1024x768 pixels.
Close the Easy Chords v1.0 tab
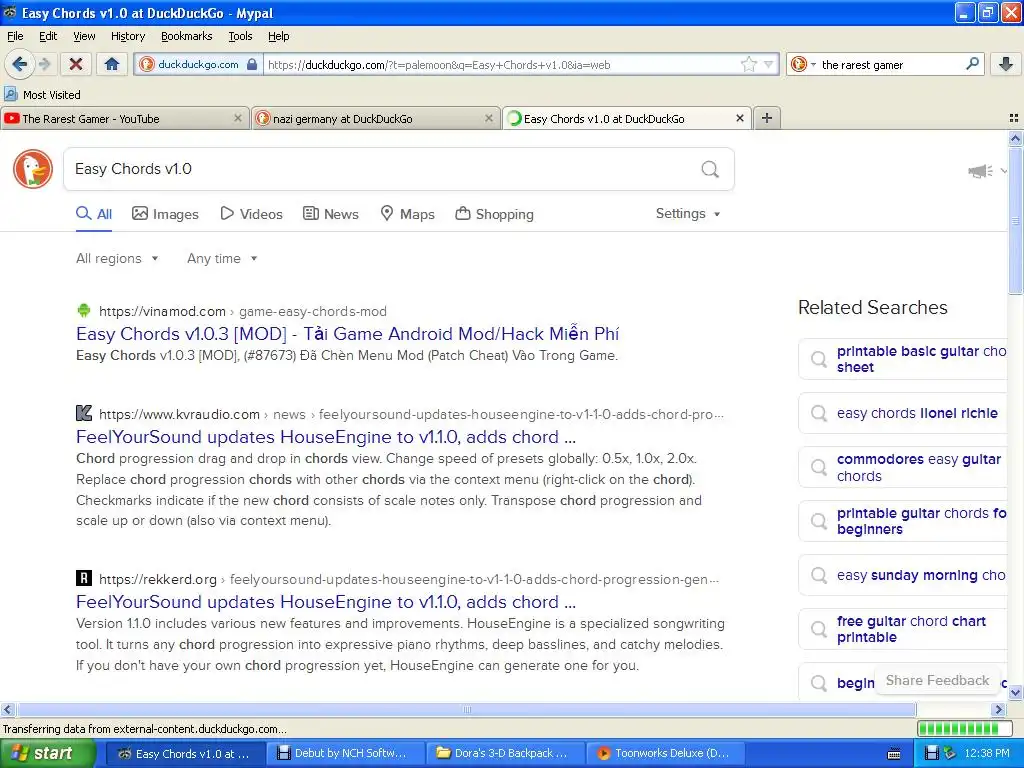pos(740,118)
